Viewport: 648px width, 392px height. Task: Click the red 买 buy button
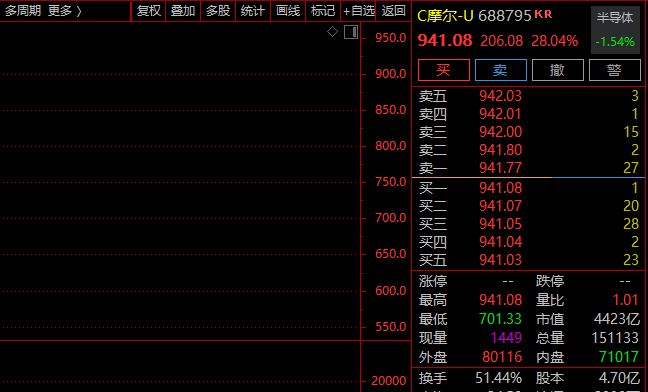pos(443,70)
